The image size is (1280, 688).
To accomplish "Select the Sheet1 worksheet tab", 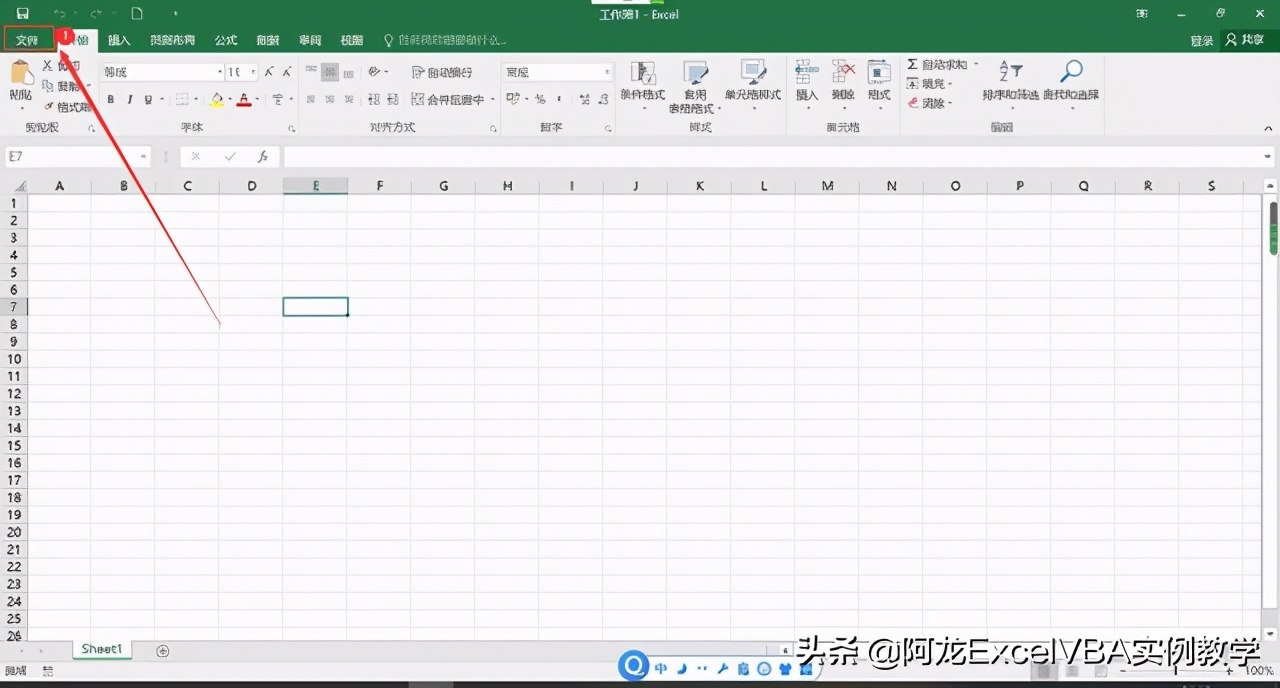I will [102, 650].
